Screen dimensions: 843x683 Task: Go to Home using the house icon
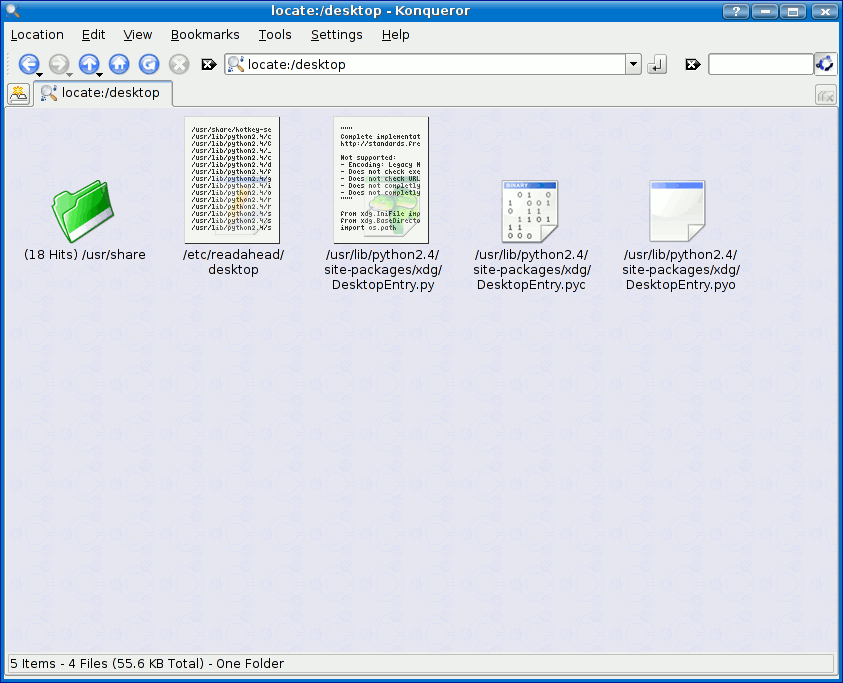pos(119,64)
